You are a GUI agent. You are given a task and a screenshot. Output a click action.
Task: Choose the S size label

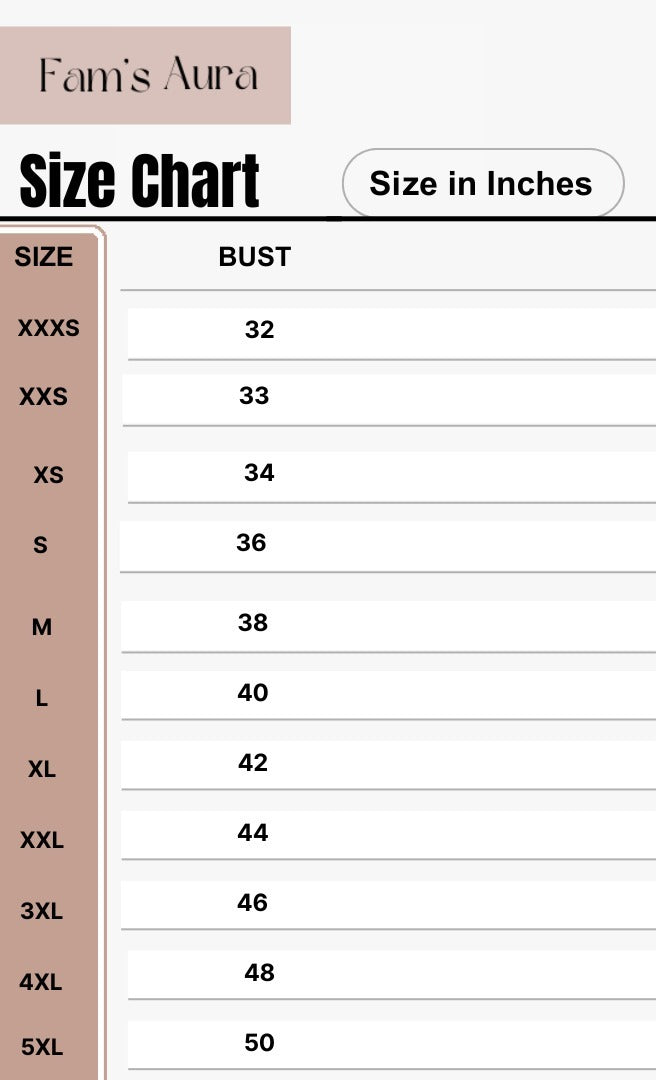pos(40,546)
